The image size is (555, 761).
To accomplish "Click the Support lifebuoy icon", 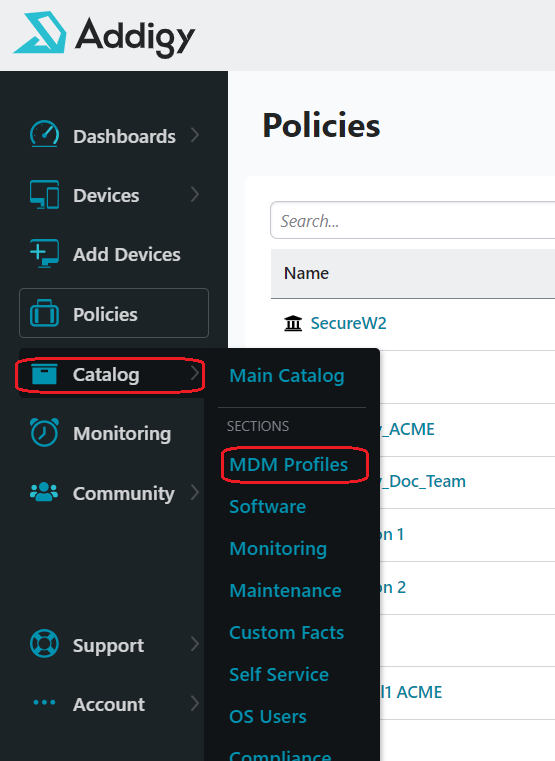I will 44,644.
